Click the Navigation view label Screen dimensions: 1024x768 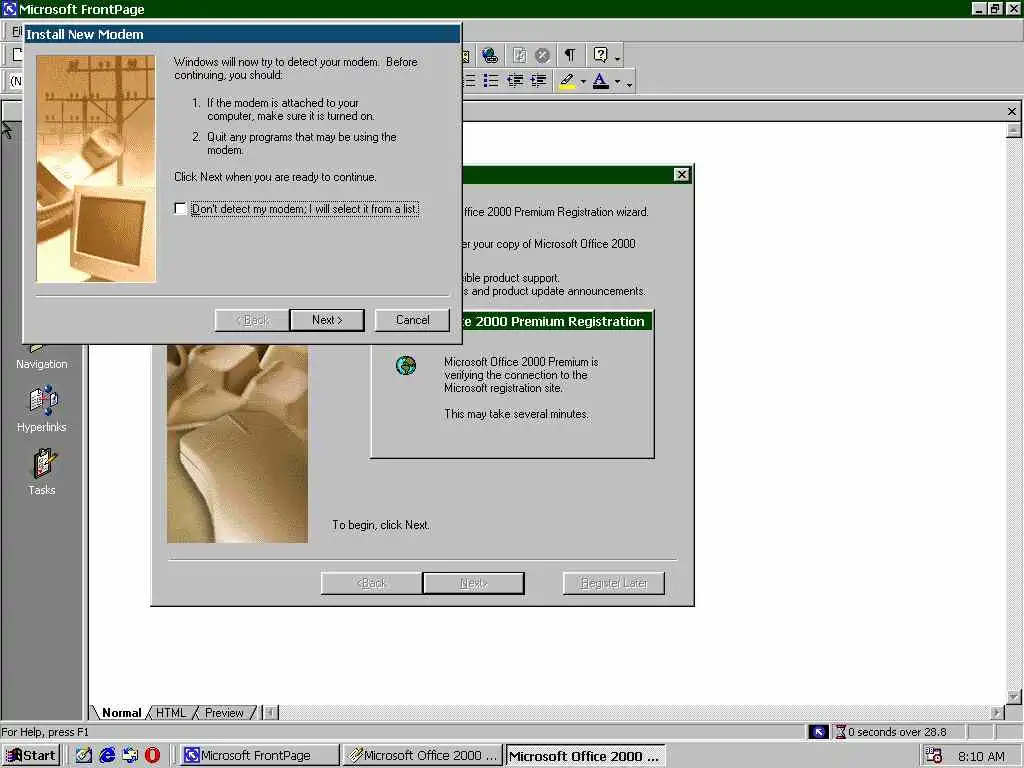click(42, 364)
